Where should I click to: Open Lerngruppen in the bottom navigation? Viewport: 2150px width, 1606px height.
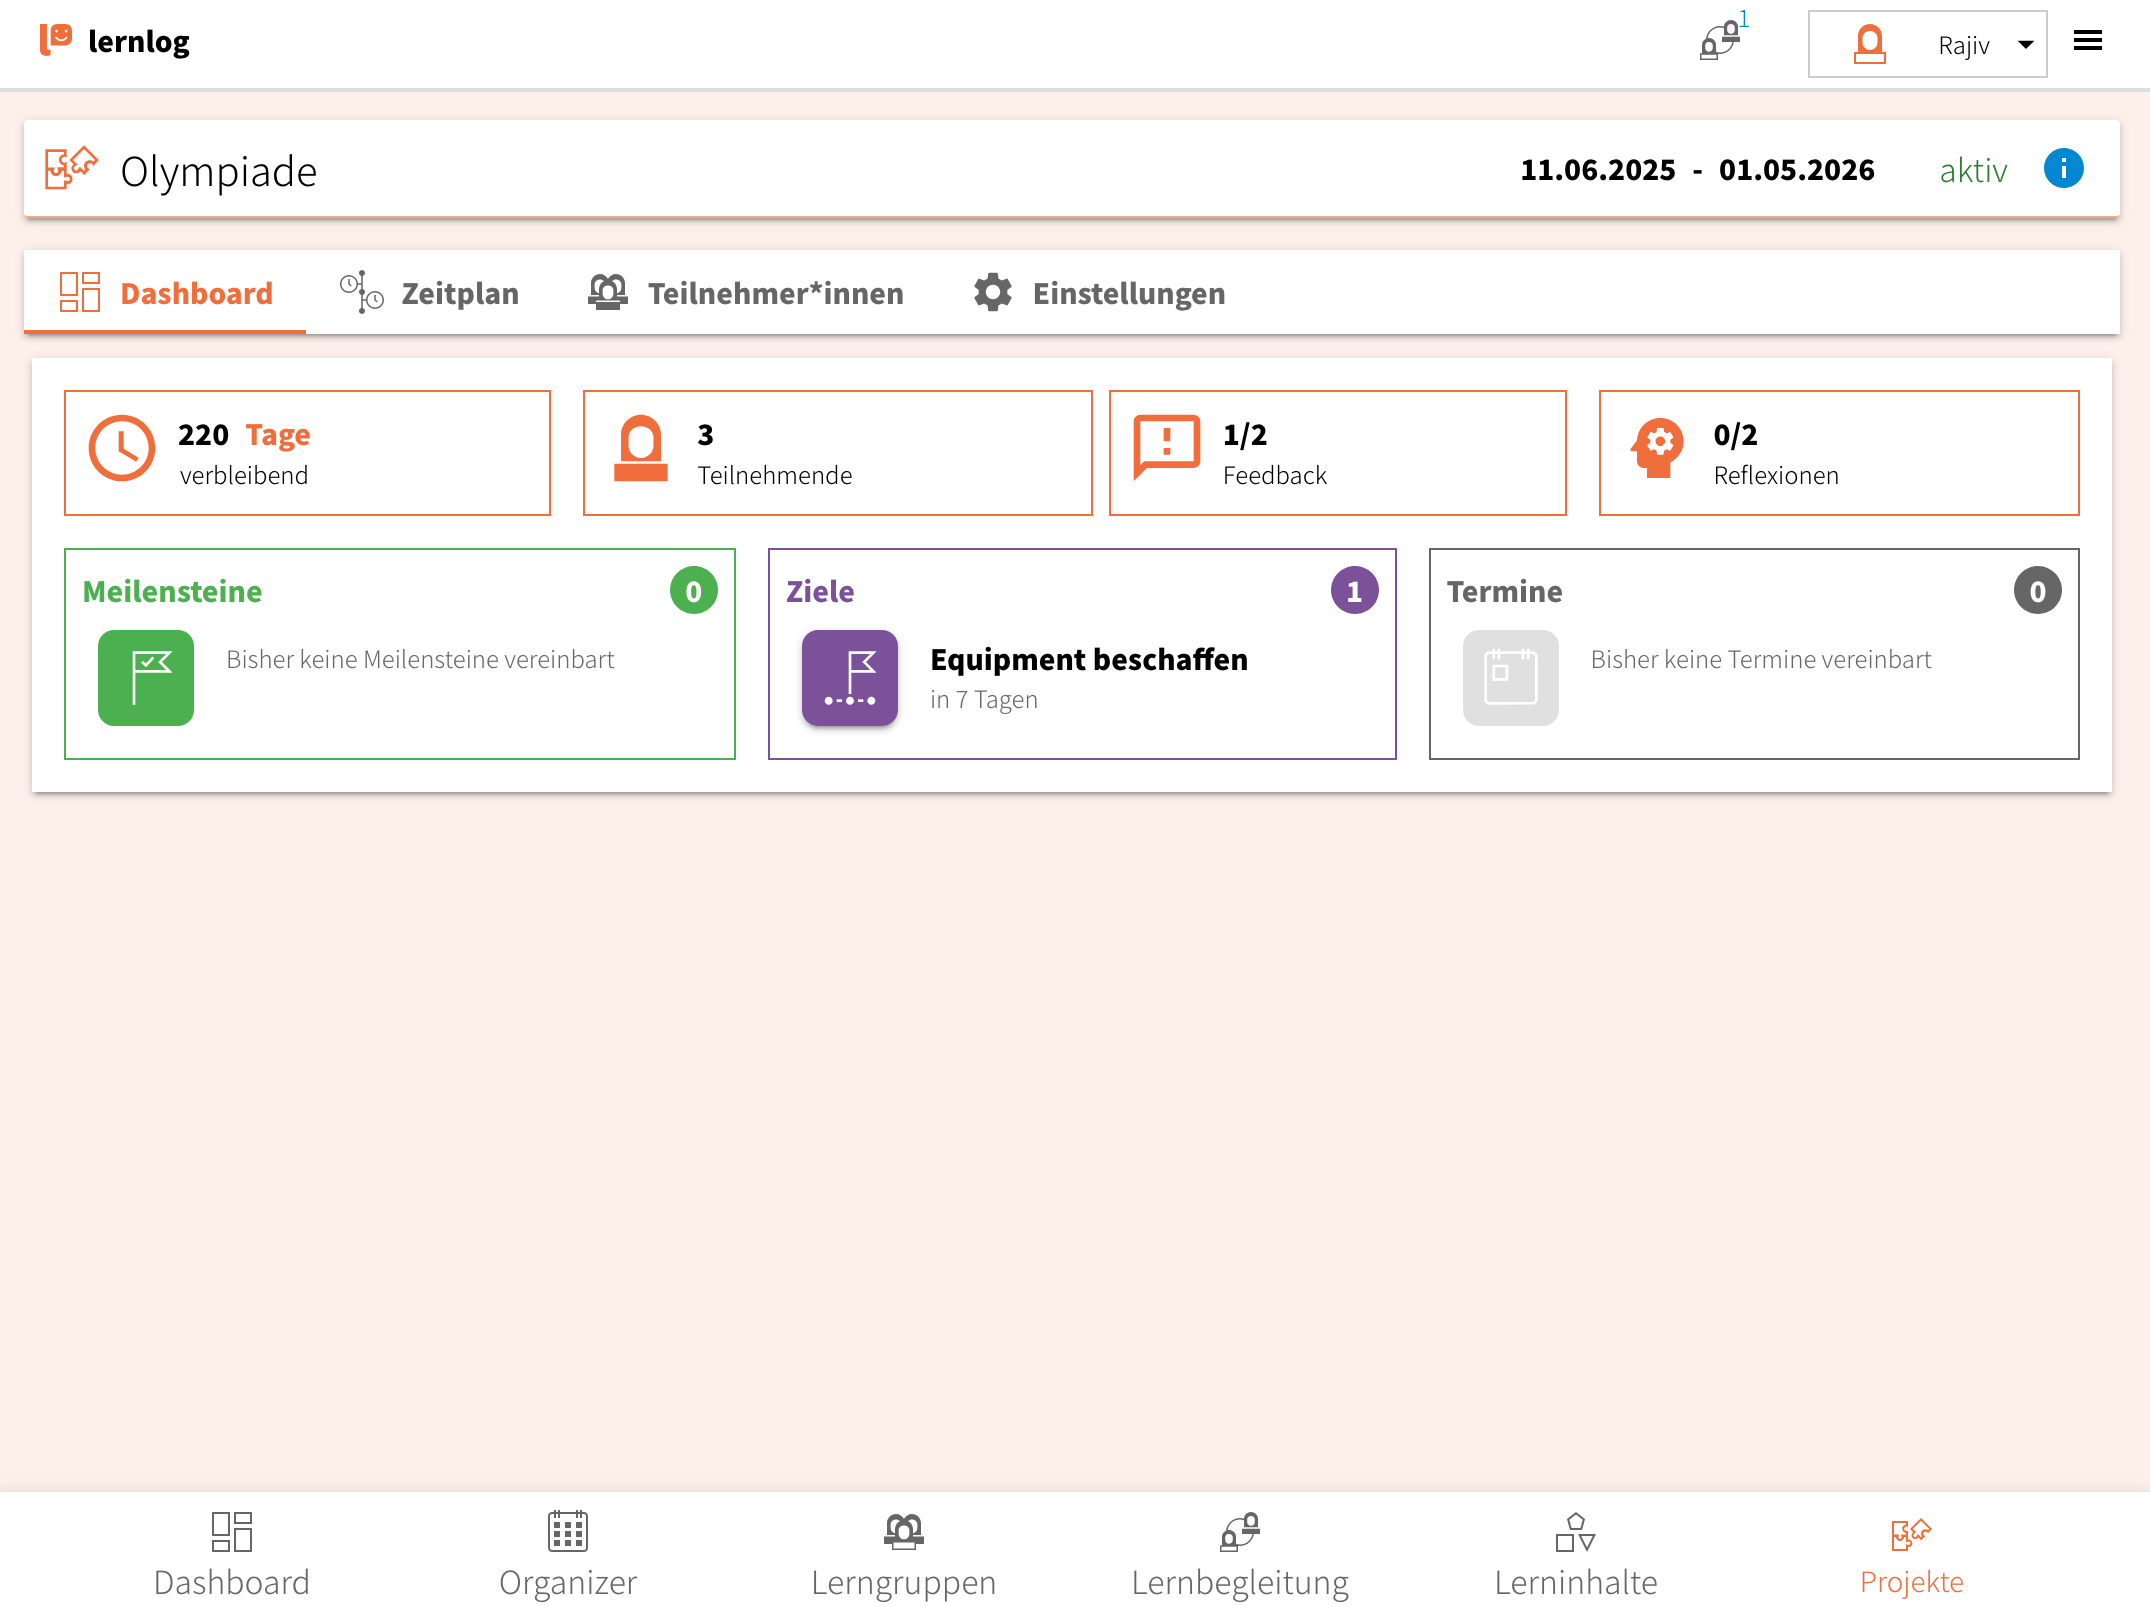903,1554
